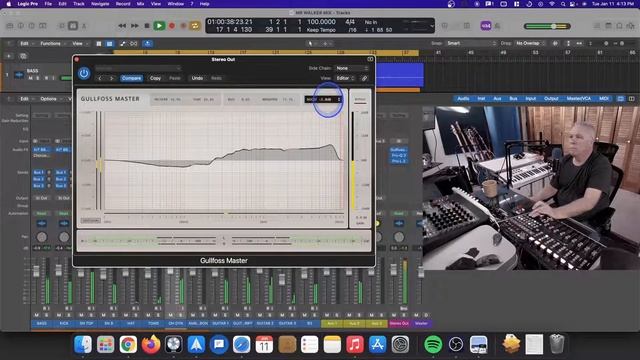Toggle the Inspector toolbar icon
Viewport: 640px width, 360px height.
coord(21,26)
